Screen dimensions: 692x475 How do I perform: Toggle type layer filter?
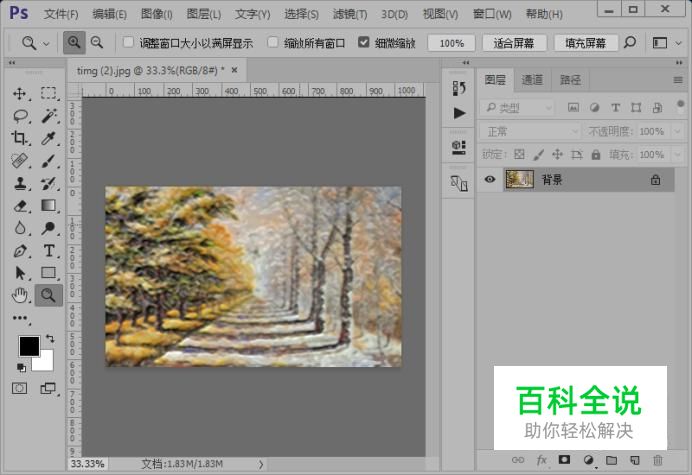tap(615, 107)
